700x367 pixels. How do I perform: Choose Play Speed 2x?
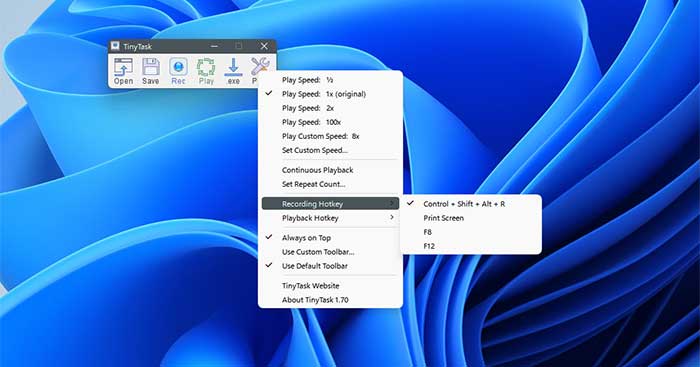(x=330, y=108)
